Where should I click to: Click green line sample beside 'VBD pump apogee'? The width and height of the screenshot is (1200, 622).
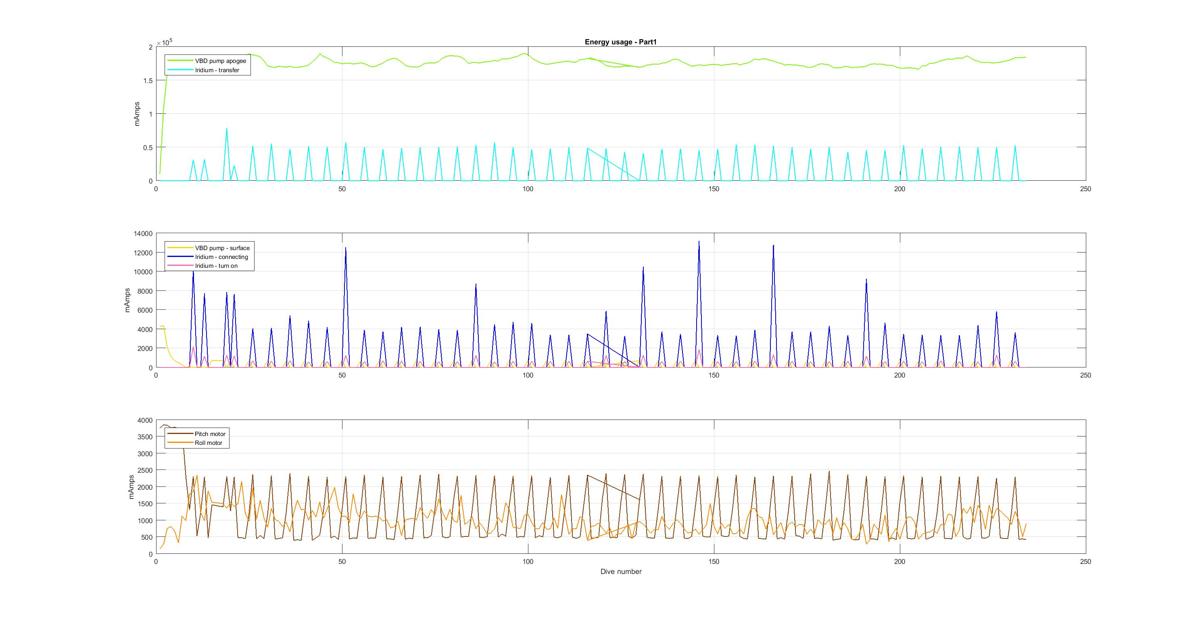click(180, 61)
